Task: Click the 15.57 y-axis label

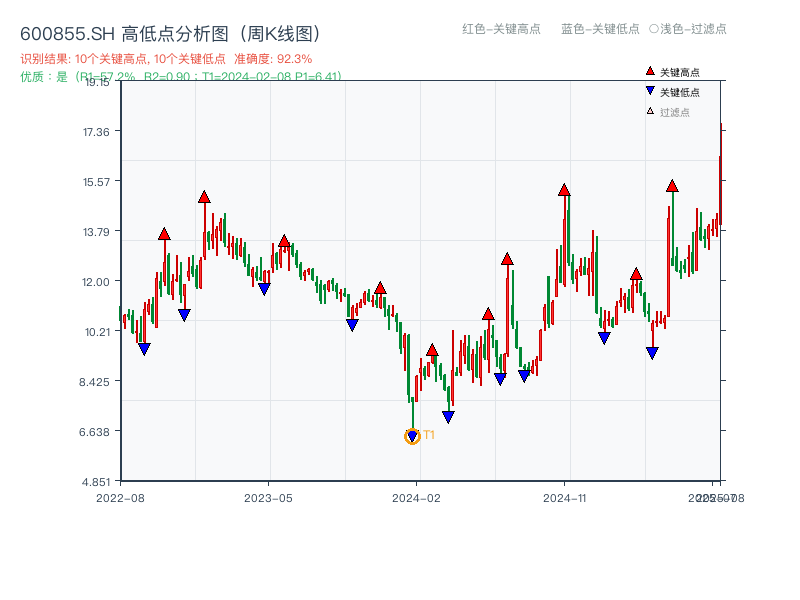Action: 96,182
